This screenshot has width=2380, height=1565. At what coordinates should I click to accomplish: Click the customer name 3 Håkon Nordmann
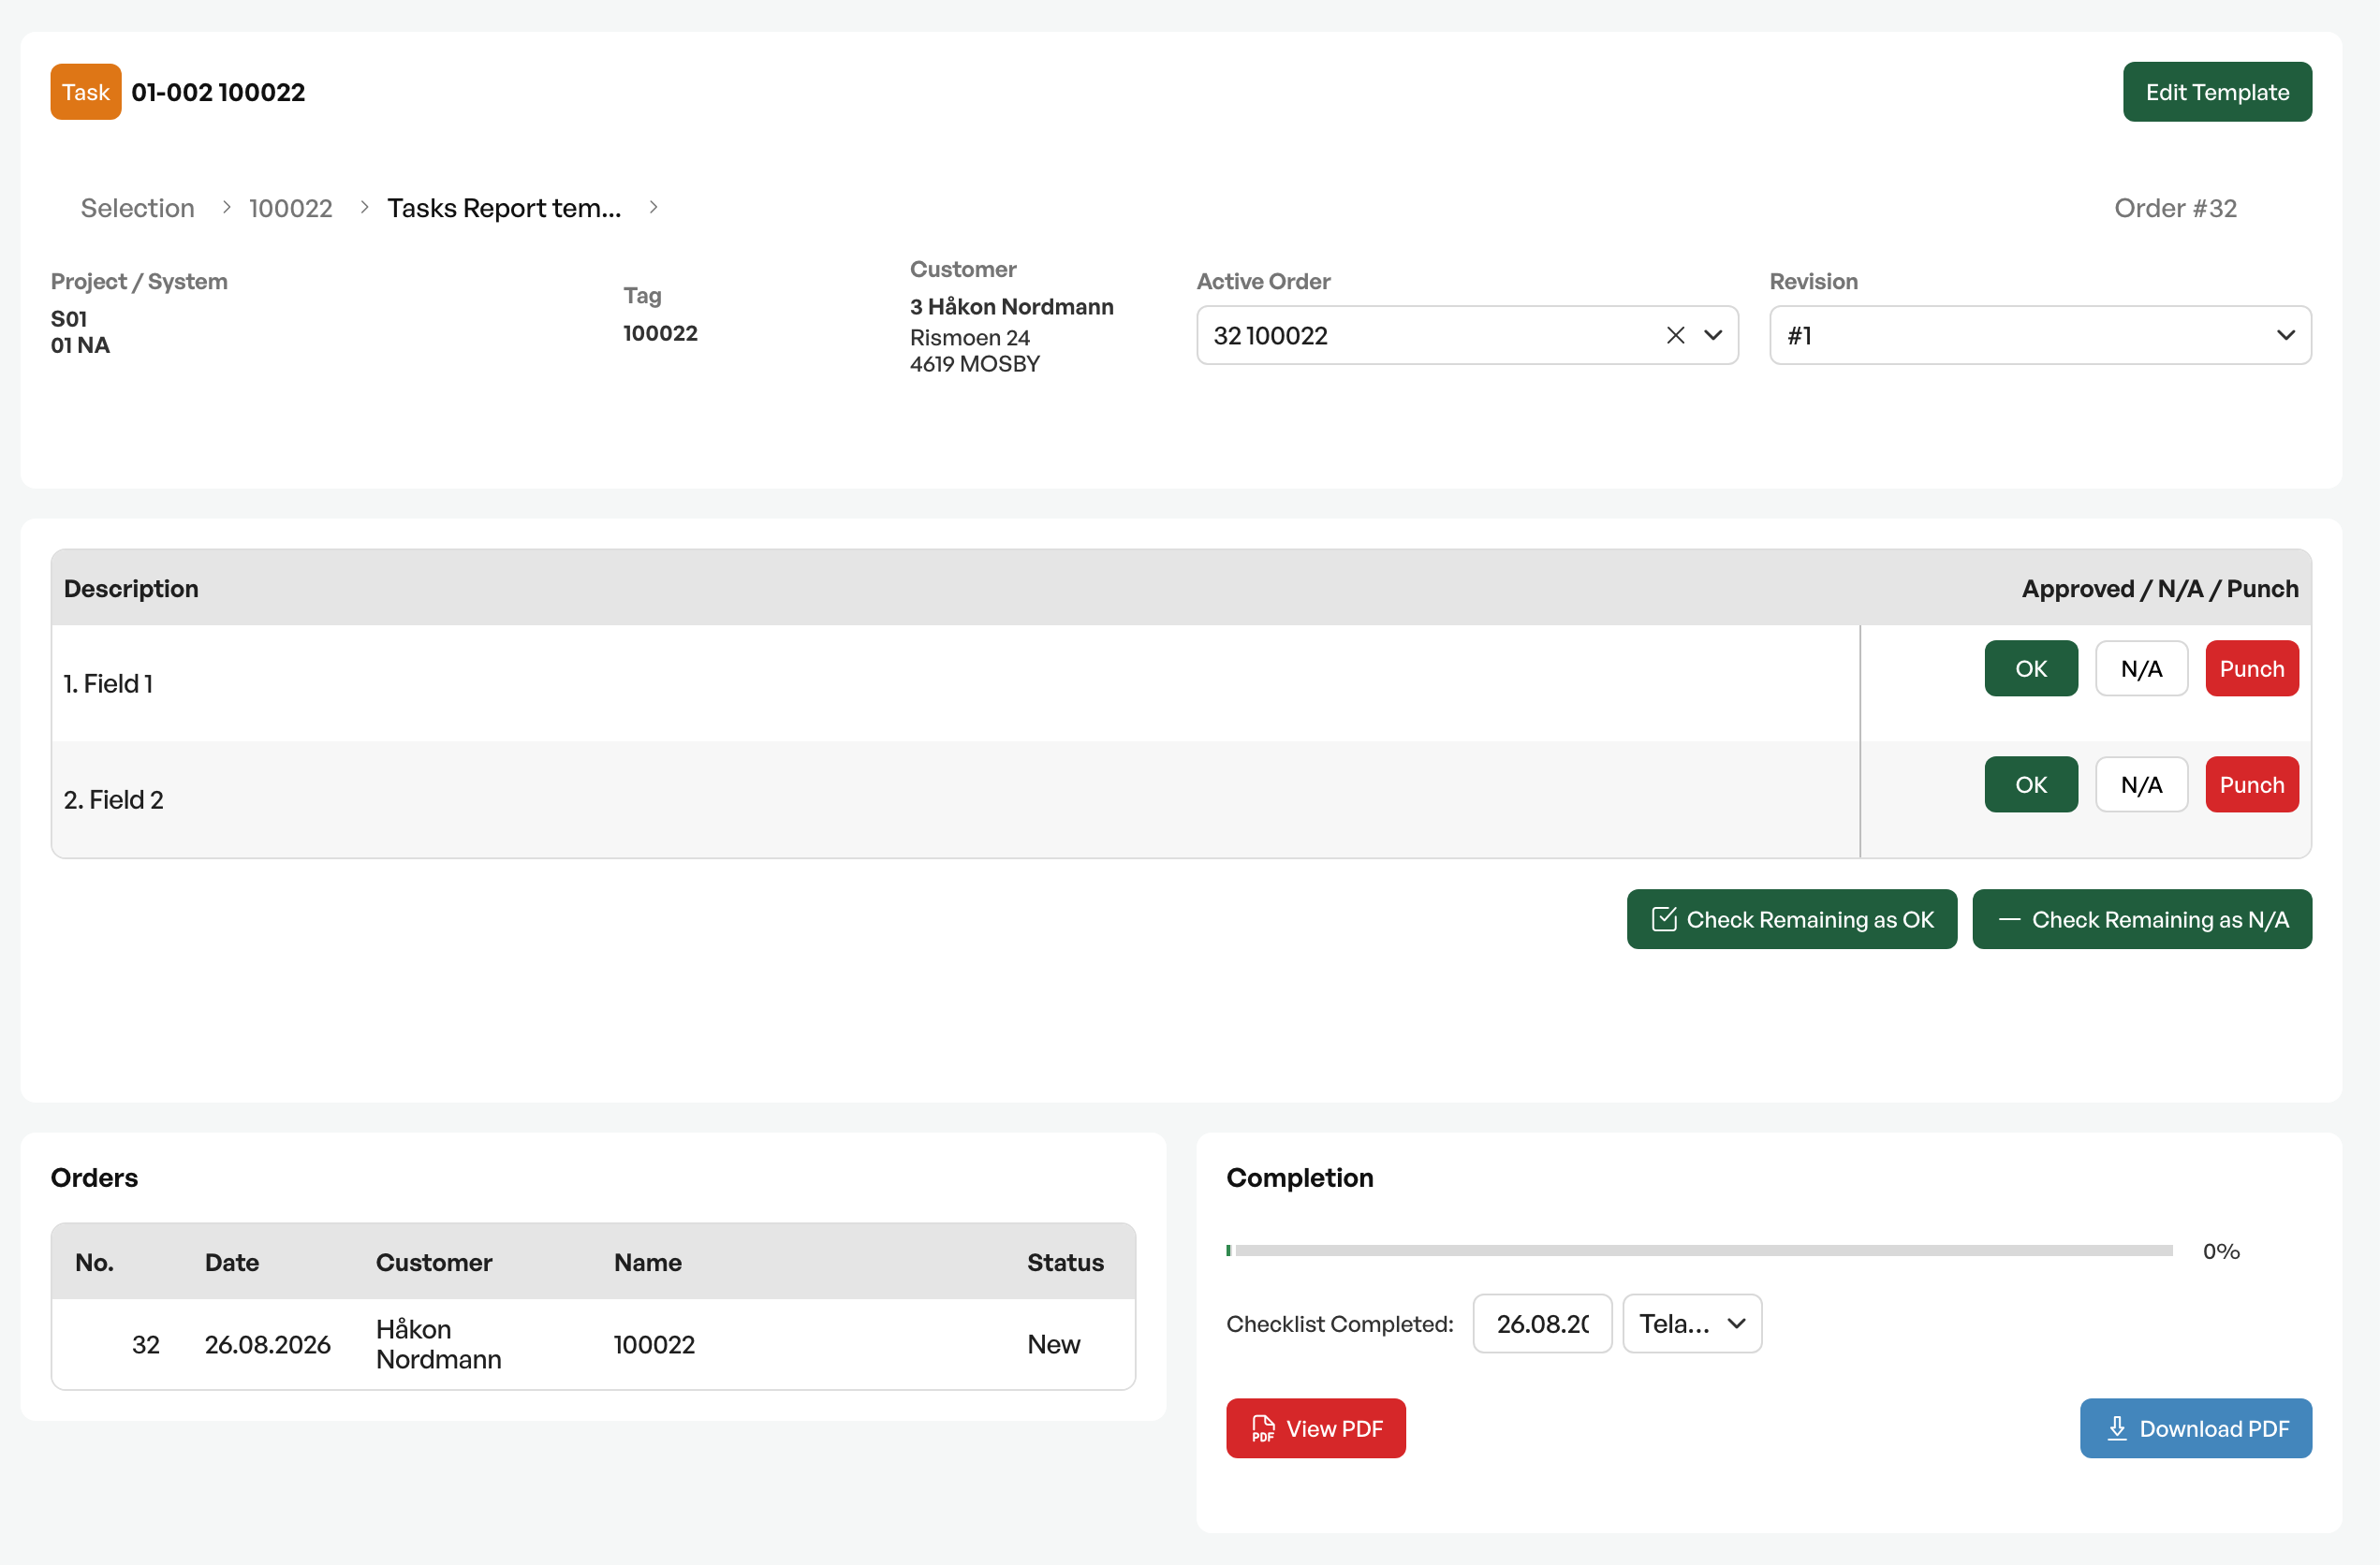pyautogui.click(x=1012, y=307)
